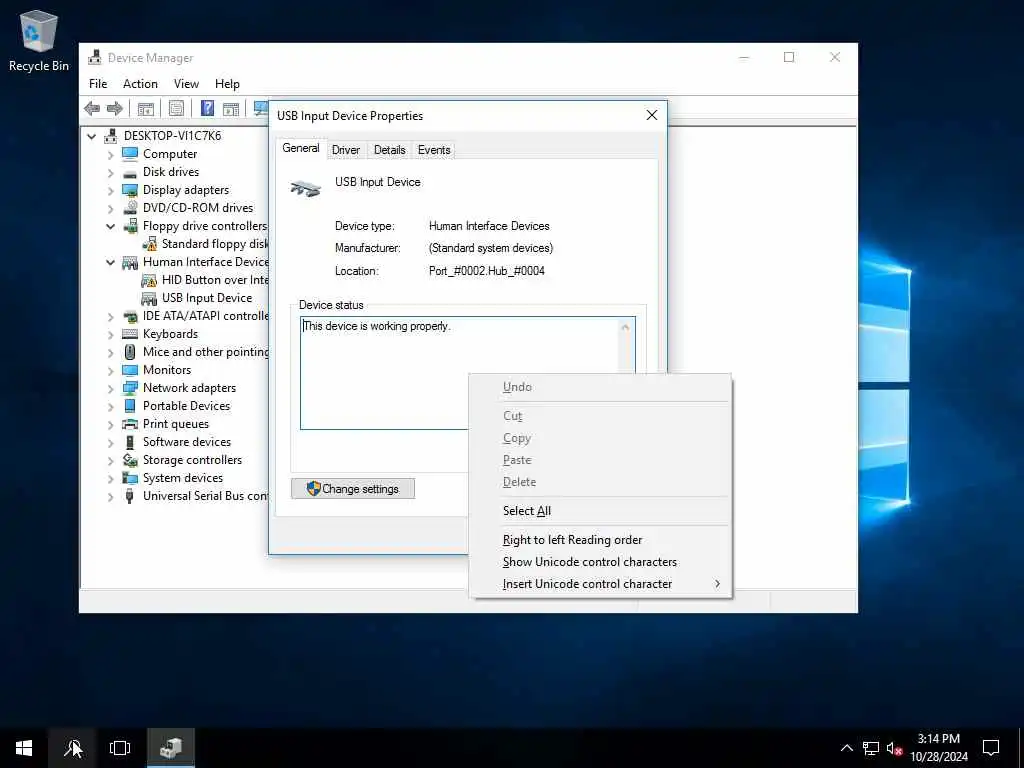1024x768 pixels.
Task: Click the muted volume tray icon
Action: 894,748
